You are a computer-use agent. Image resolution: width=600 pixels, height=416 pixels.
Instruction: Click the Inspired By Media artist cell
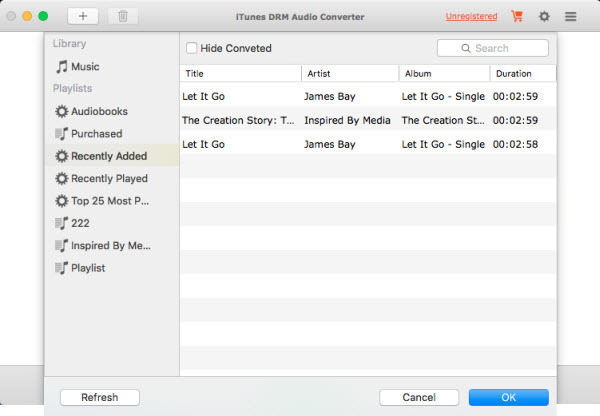(347, 120)
